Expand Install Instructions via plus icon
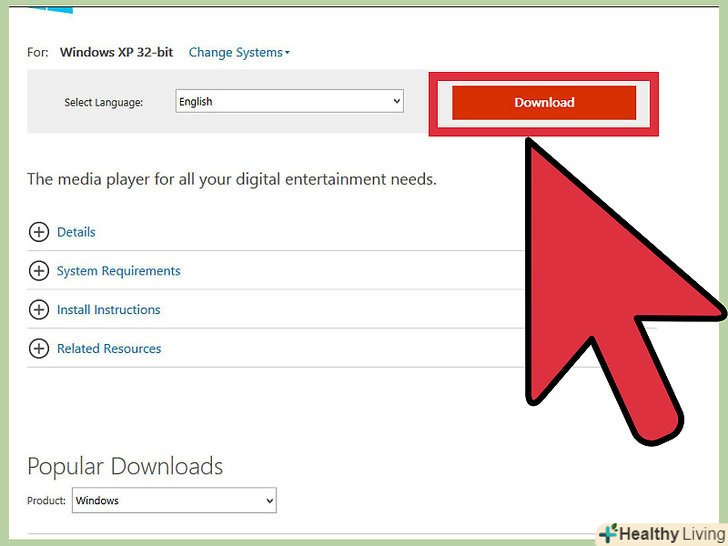This screenshot has width=728, height=546. [39, 310]
